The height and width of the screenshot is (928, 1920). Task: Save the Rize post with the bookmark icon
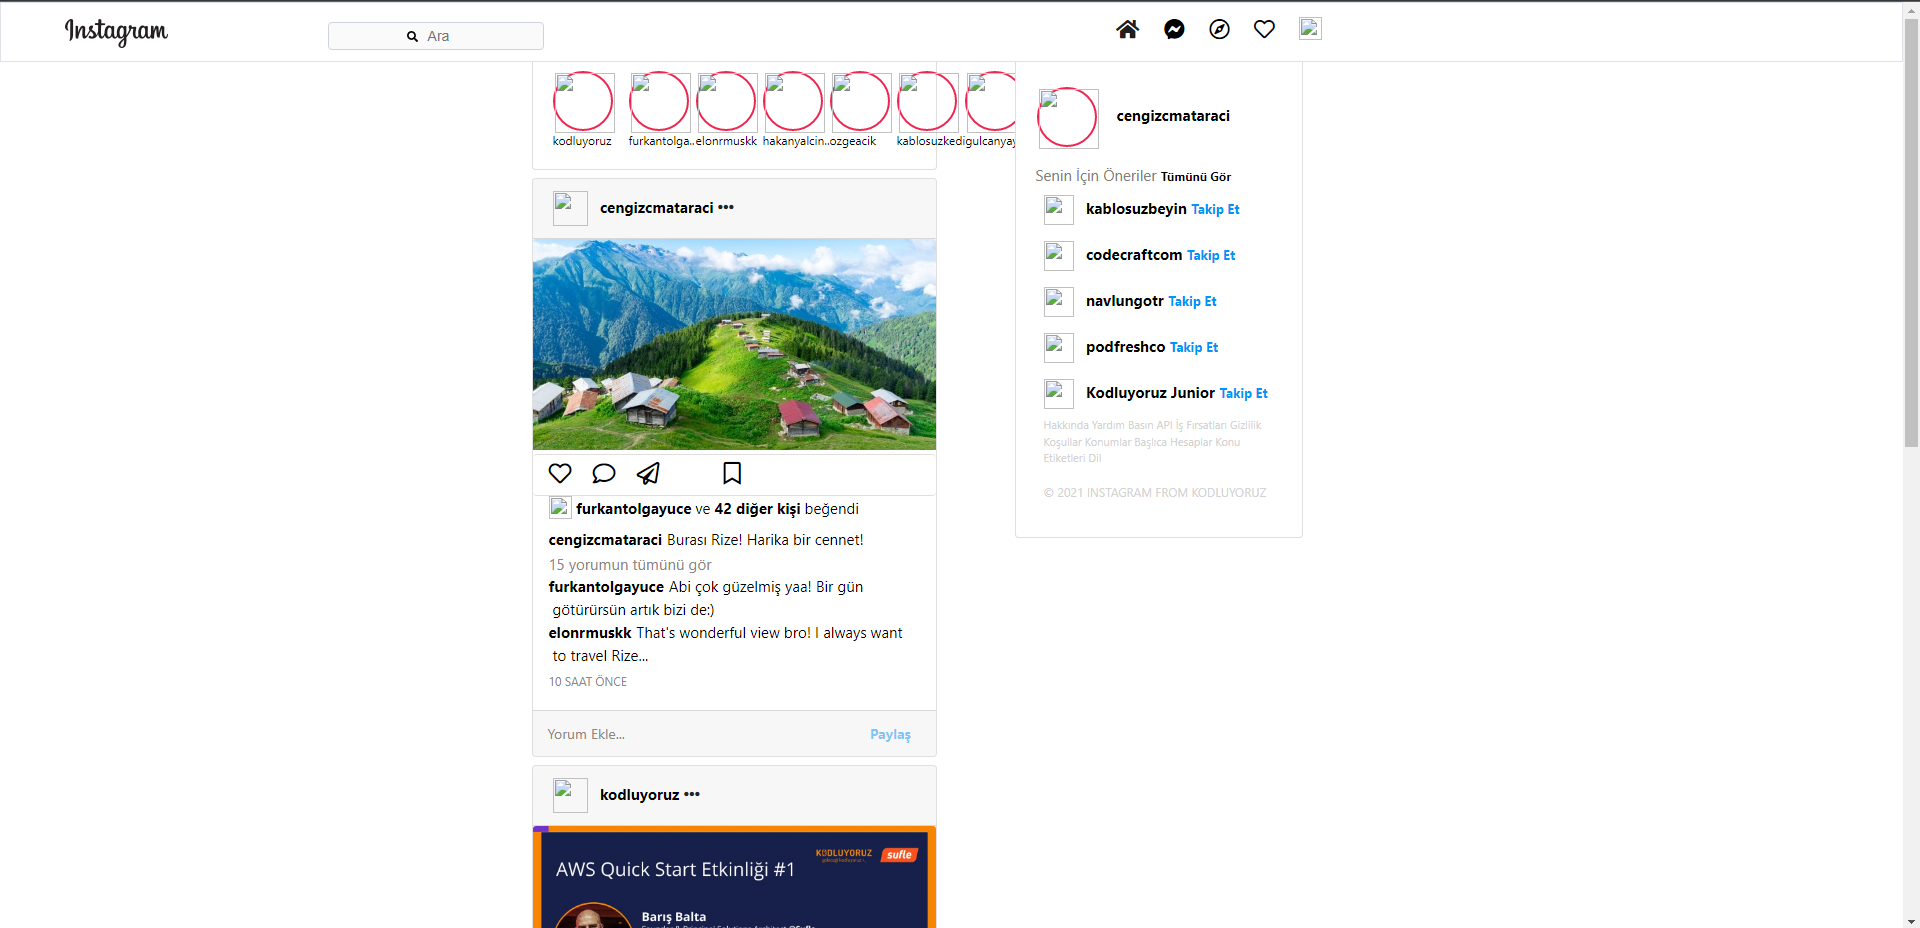pyautogui.click(x=731, y=473)
